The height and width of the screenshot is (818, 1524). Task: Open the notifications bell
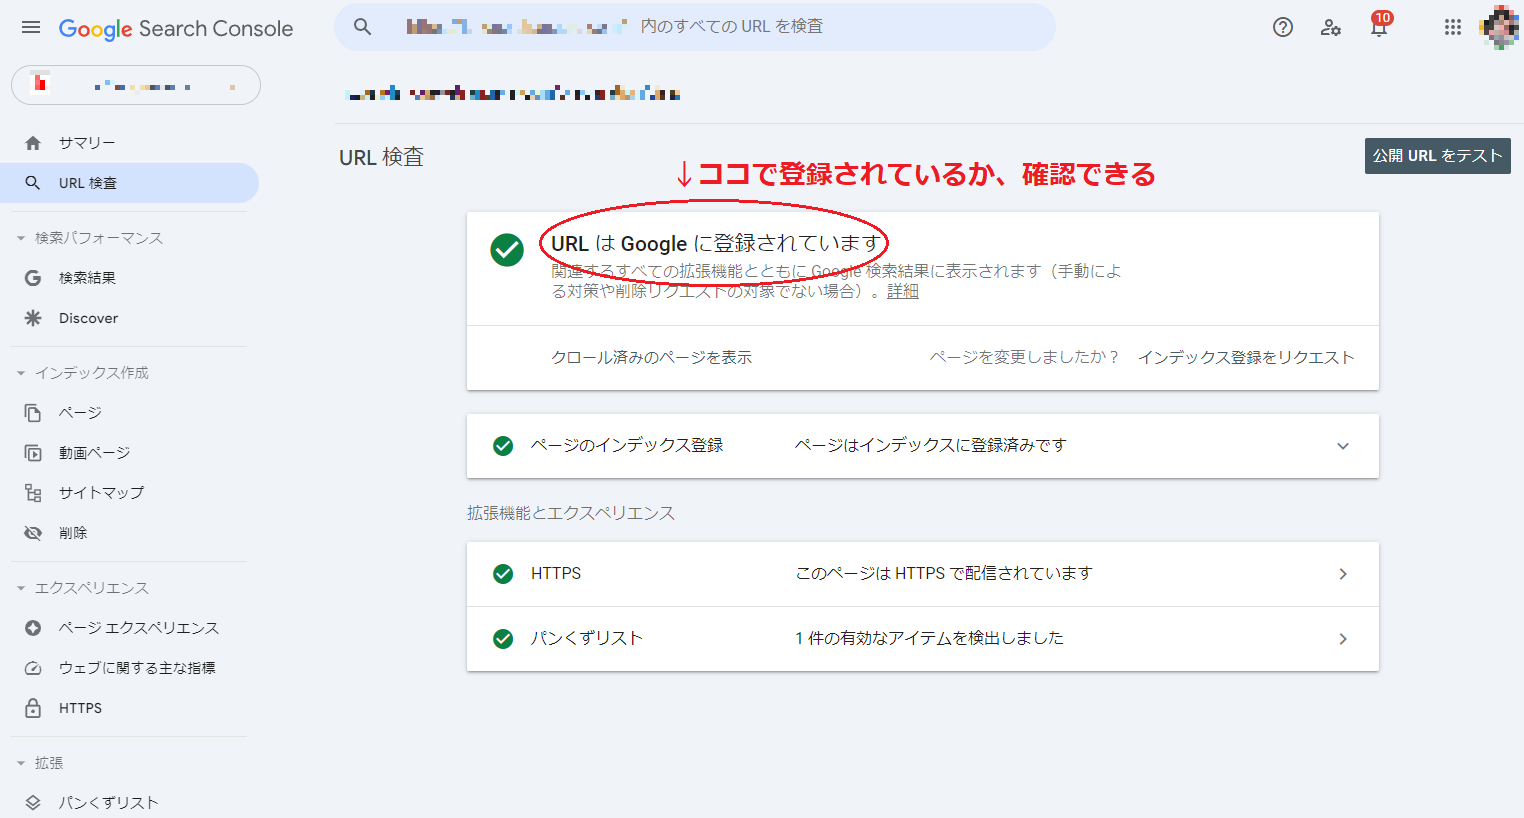(1379, 27)
